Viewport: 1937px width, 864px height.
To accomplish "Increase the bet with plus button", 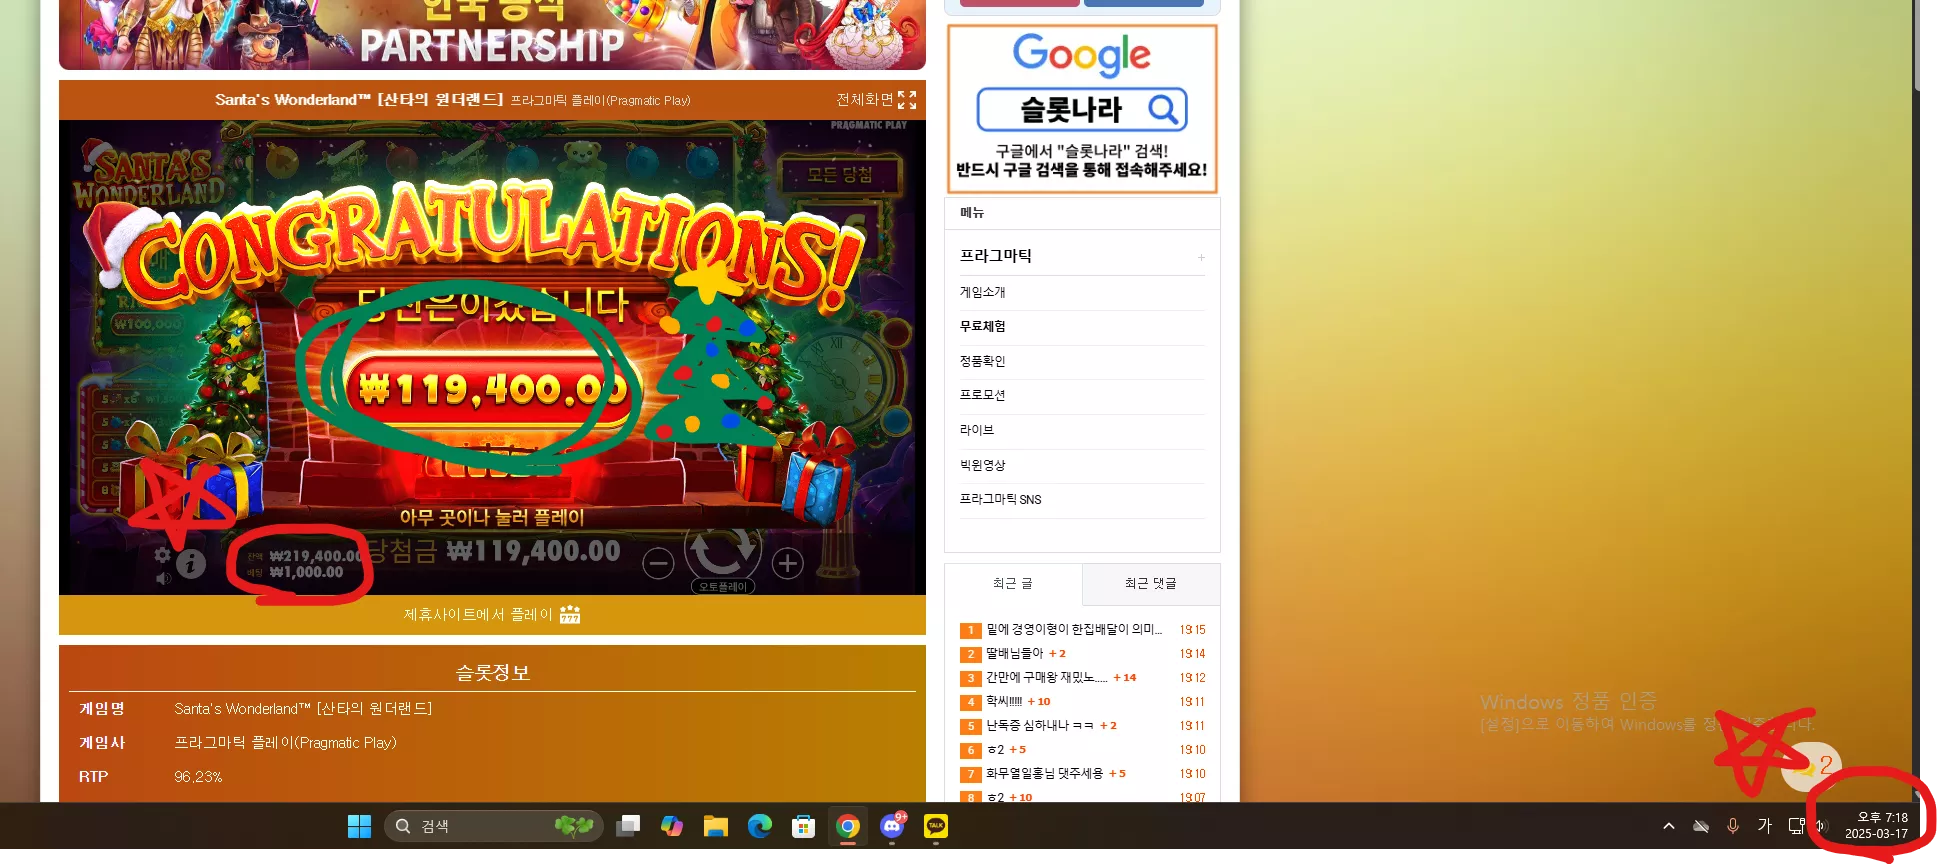I will click(788, 564).
